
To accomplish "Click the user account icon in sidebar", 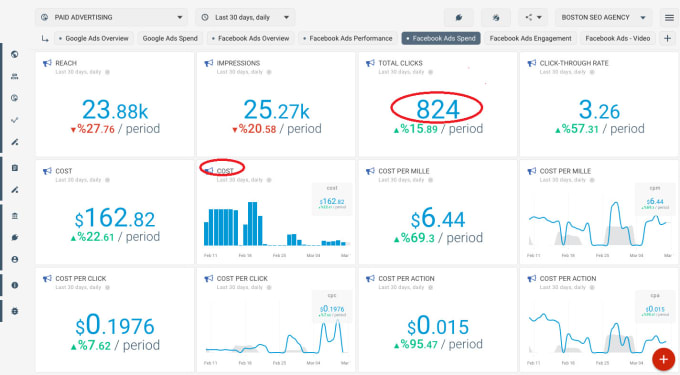I will coord(15,259).
